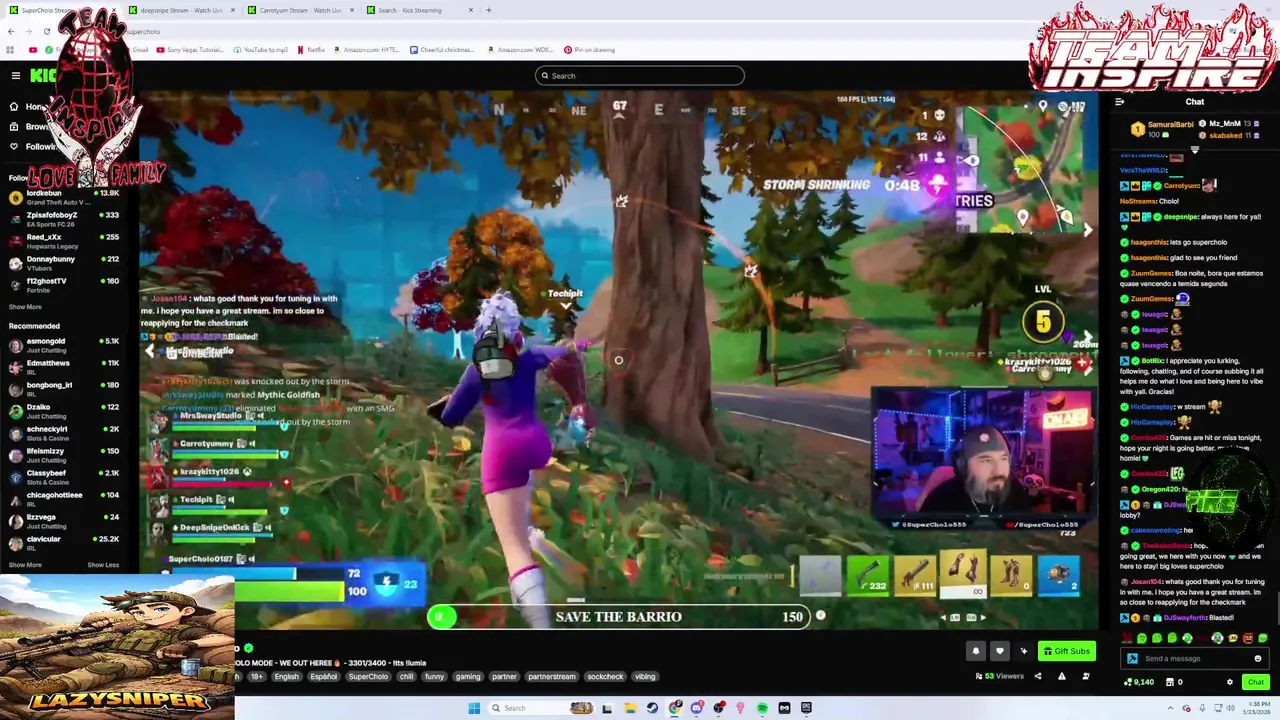Close the Carrotyum Stream tab
This screenshot has width=1280, height=720.
pyautogui.click(x=352, y=10)
